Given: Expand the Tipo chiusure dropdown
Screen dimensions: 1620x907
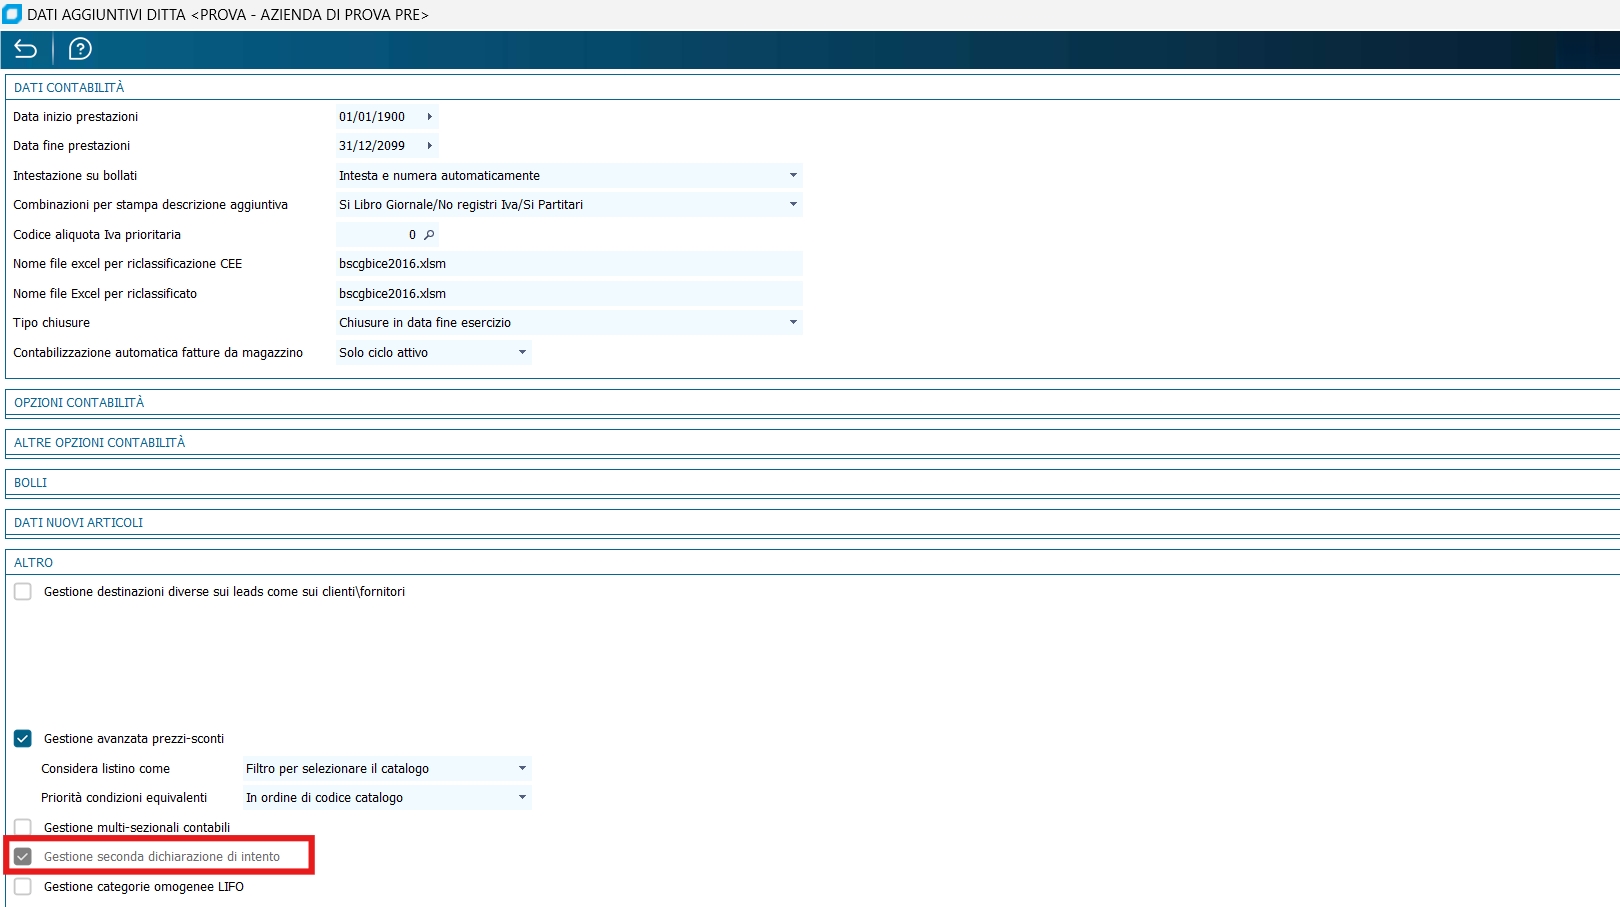Looking at the screenshot, I should coord(569,323).
